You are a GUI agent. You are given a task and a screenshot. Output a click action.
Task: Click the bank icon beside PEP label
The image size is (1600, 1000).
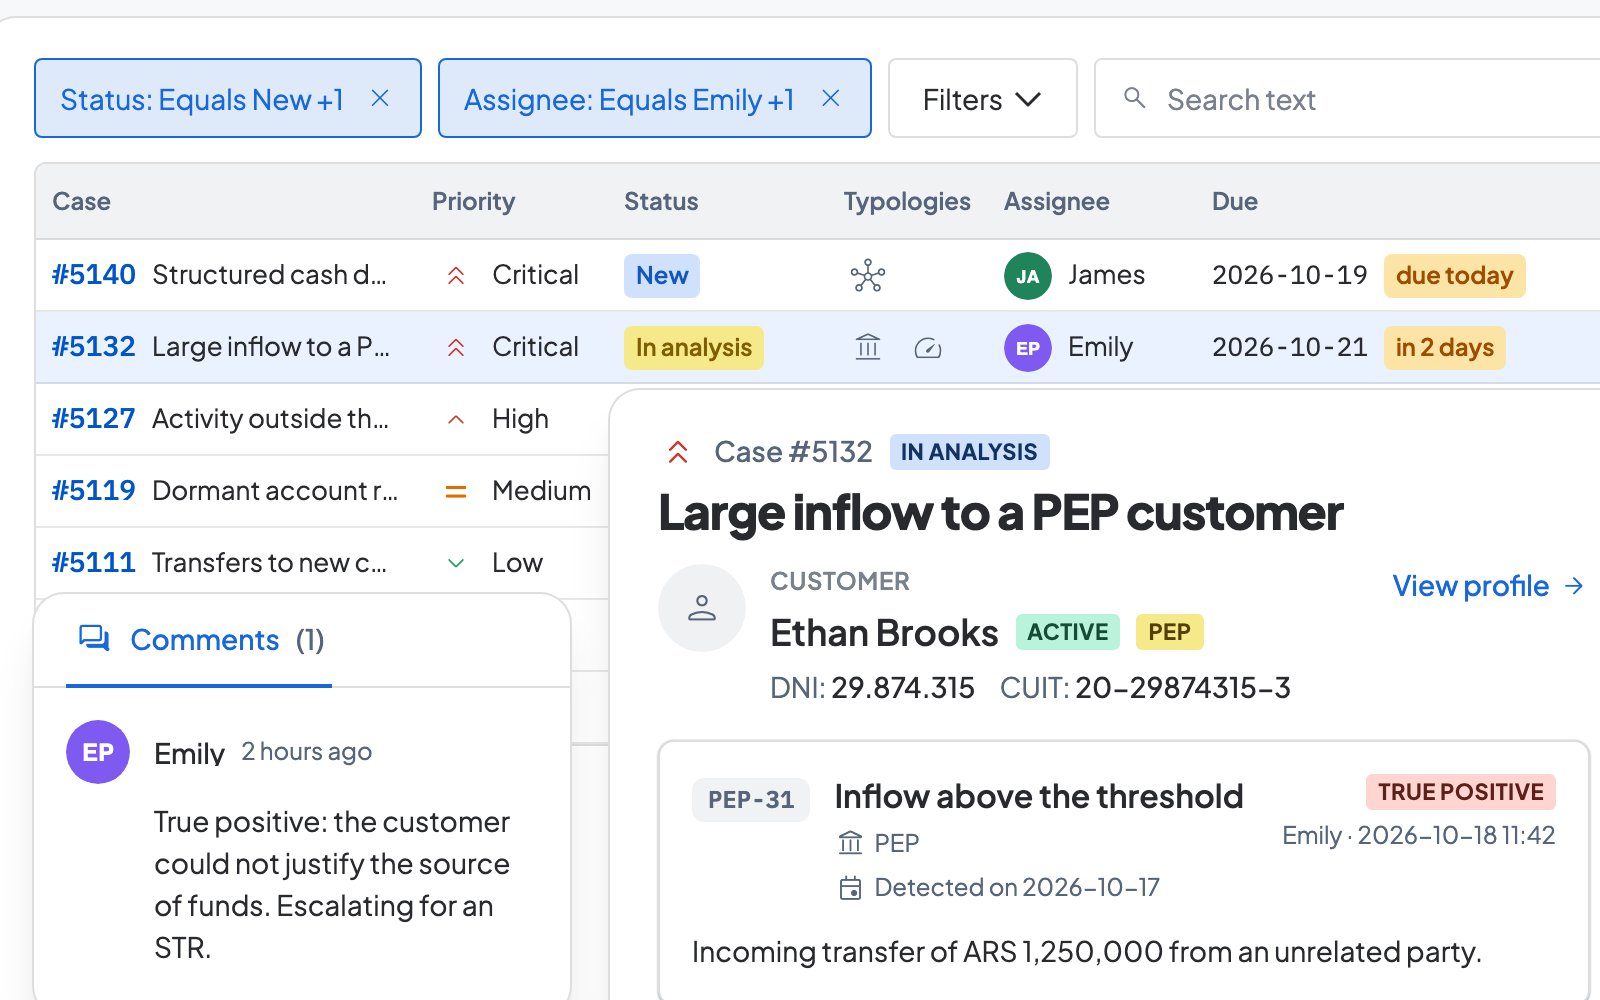coord(850,843)
